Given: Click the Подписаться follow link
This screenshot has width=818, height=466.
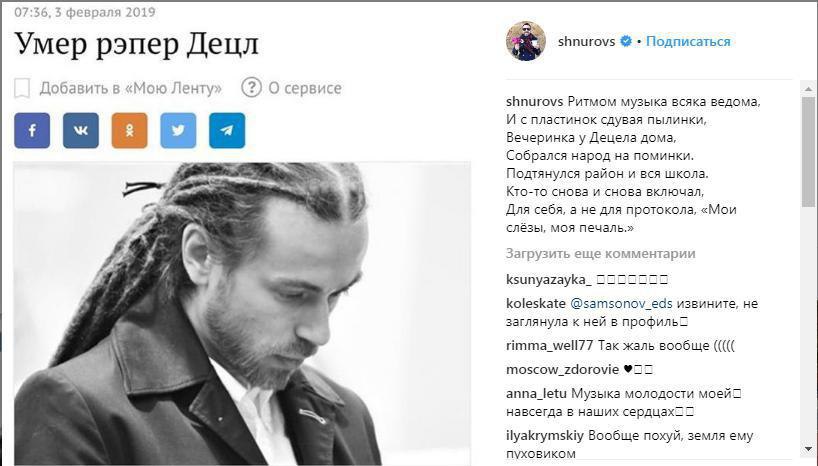Looking at the screenshot, I should [x=688, y=41].
